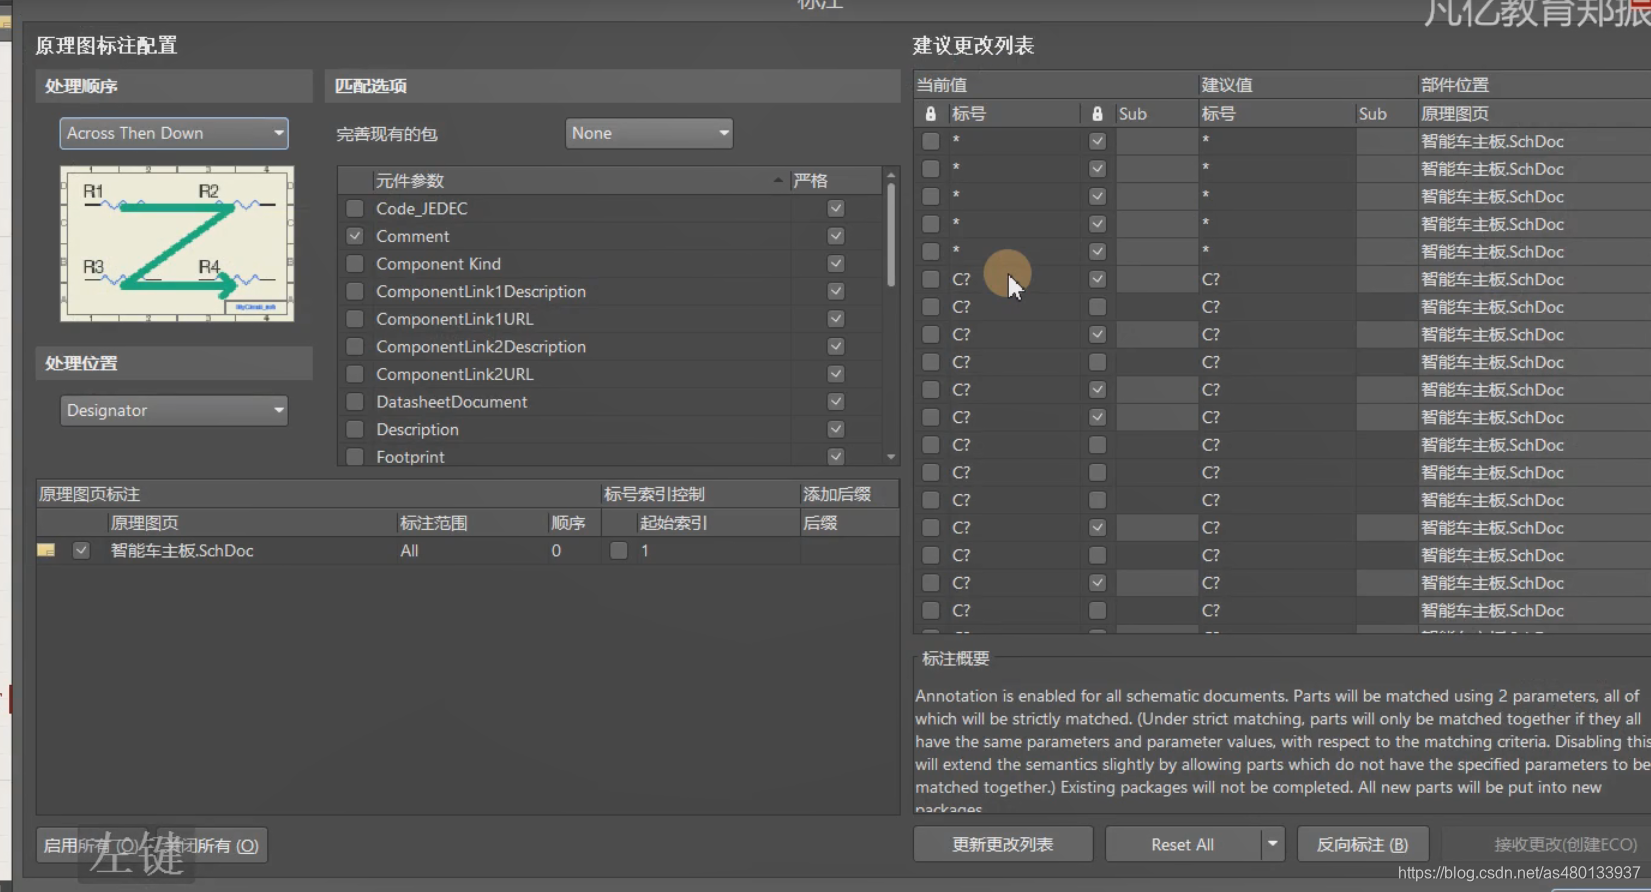1651x892 pixels.
Task: Enable the Description parameter checkbox
Action: 354,429
